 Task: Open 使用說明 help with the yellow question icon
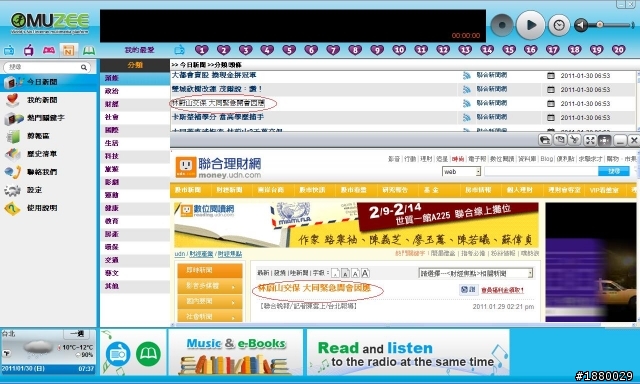click(x=49, y=208)
